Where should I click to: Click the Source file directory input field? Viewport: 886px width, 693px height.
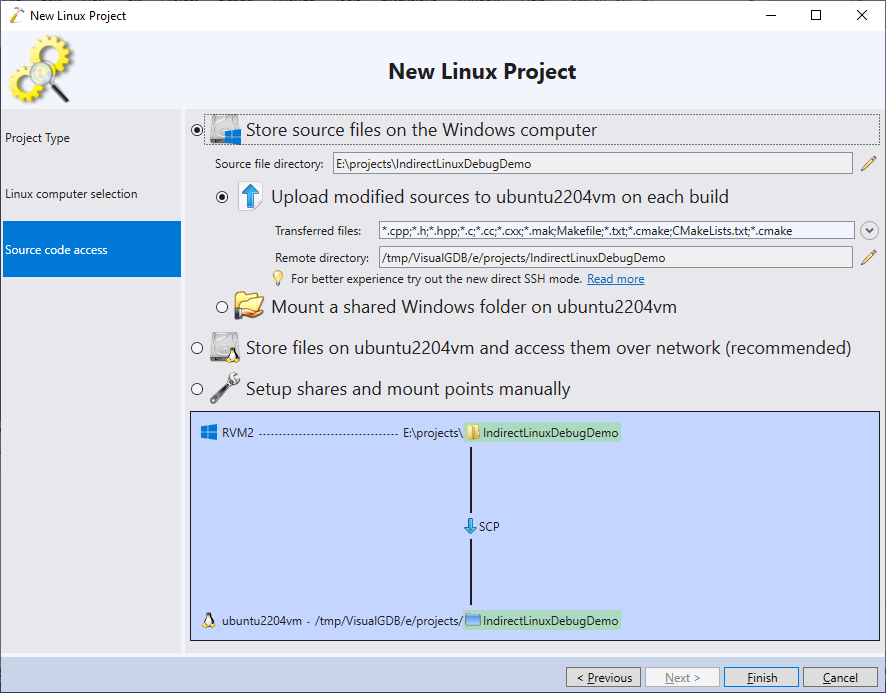click(592, 163)
